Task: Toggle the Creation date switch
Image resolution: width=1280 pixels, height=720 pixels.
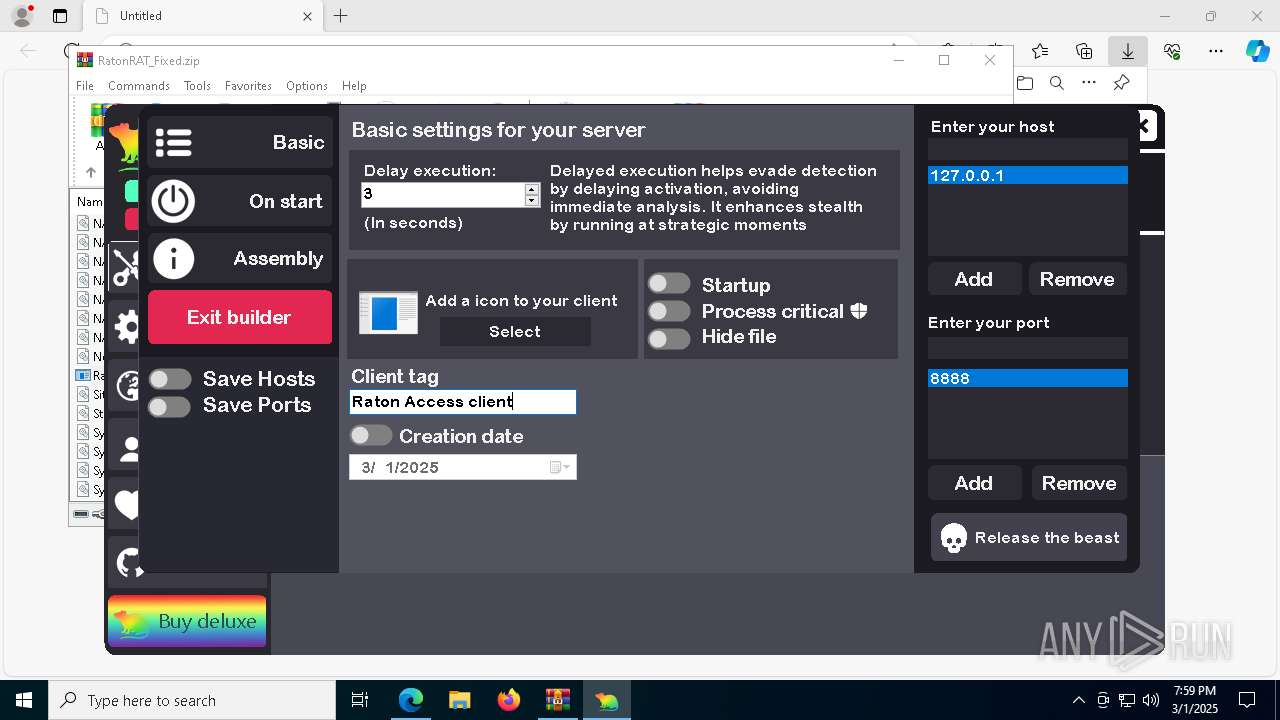Action: tap(371, 435)
